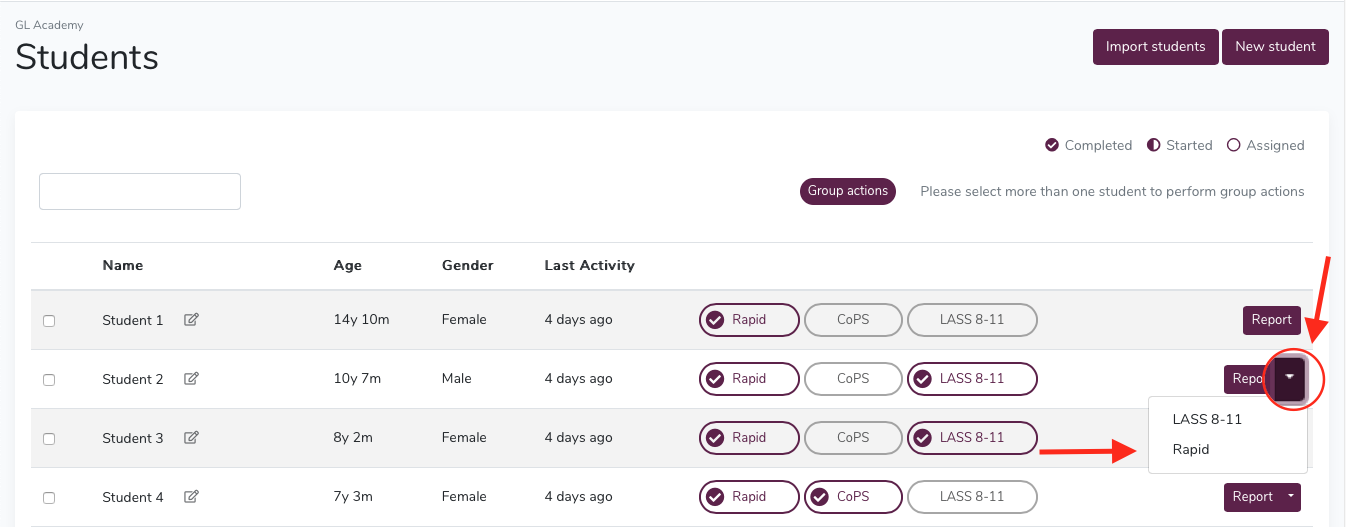
Task: Open Student 2's completed LASS 8-11 badge
Action: 972,379
